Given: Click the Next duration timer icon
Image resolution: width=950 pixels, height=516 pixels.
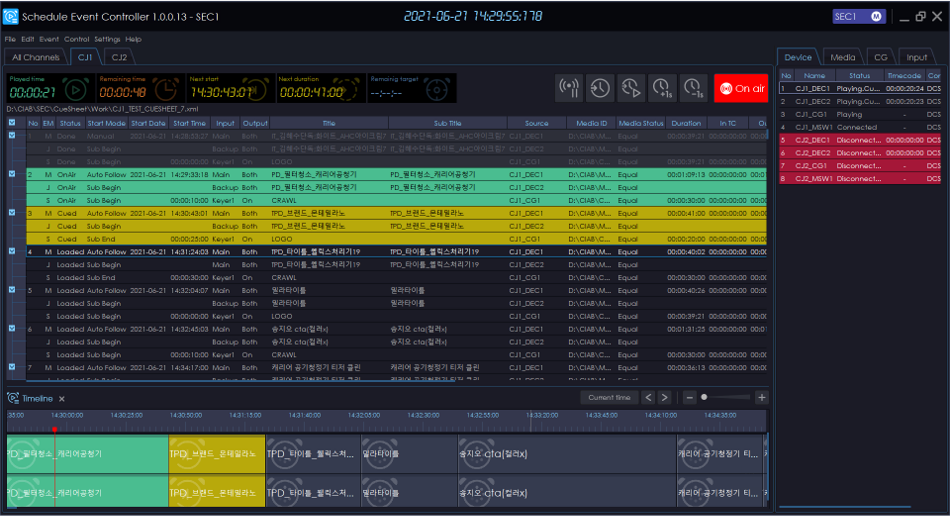Looking at the screenshot, I should 347,90.
